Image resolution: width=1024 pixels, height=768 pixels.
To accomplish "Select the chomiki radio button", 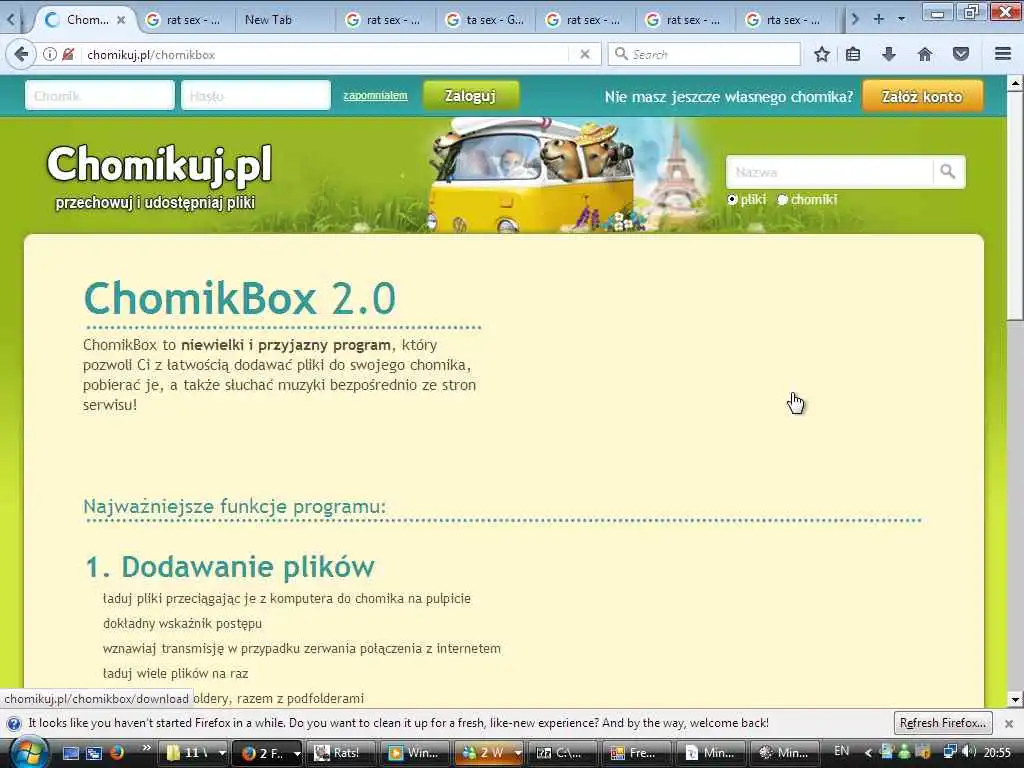I will 782,200.
